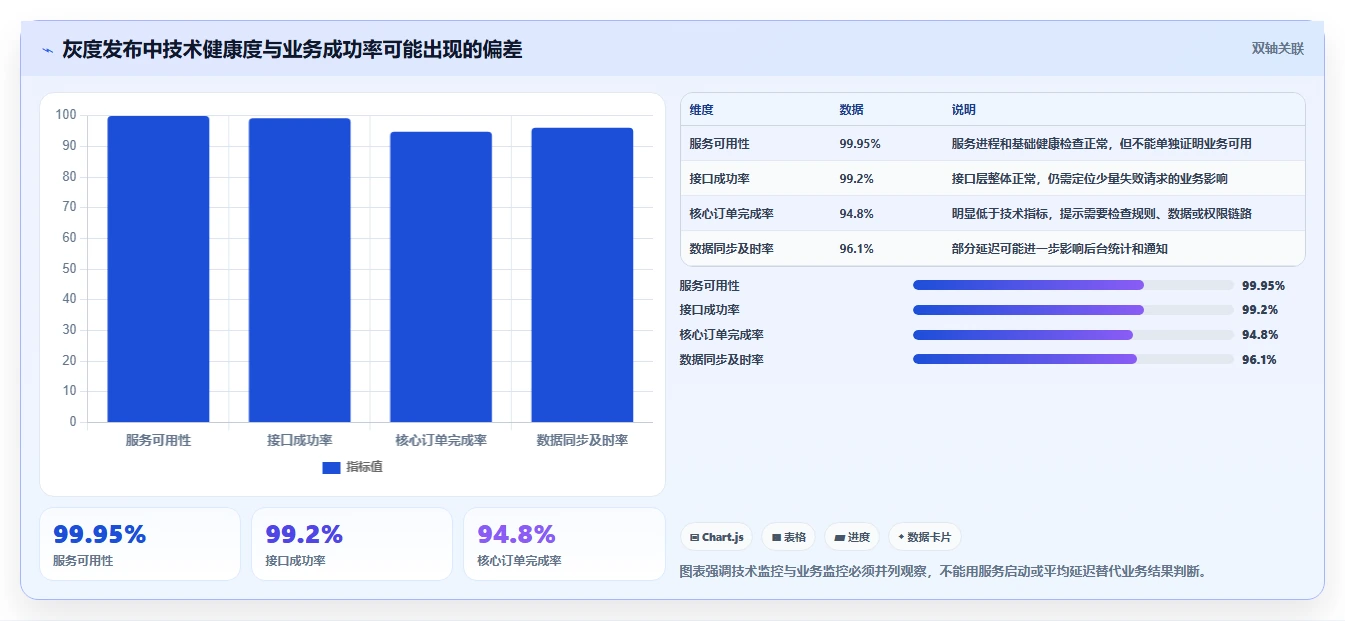Open the 99.95% 服务可用性 data card
The width and height of the screenshot is (1345, 621).
tap(140, 544)
